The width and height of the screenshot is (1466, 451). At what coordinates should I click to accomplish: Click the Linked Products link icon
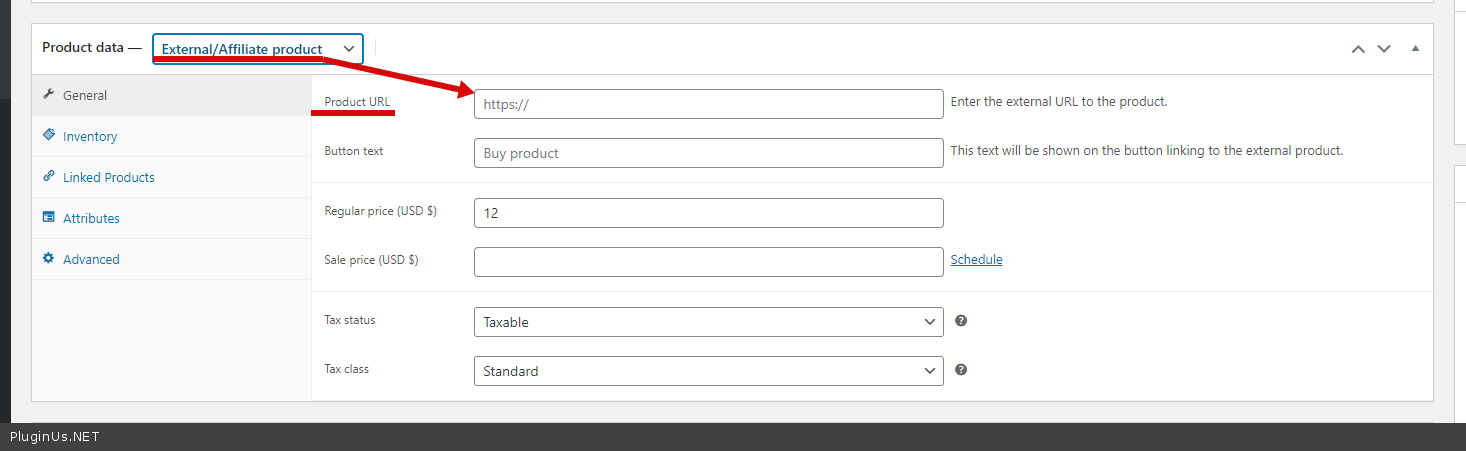pyautogui.click(x=48, y=177)
